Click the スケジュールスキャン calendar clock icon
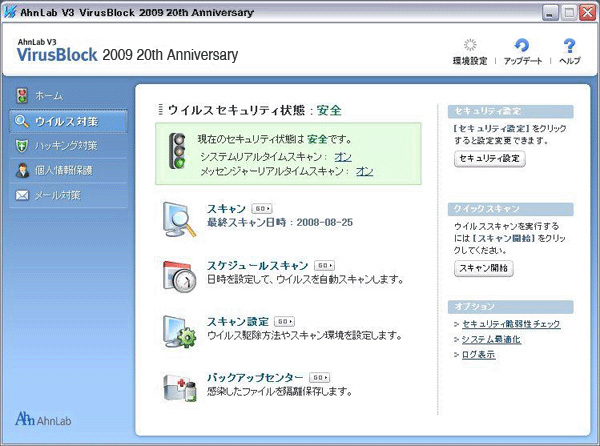 tap(179, 275)
